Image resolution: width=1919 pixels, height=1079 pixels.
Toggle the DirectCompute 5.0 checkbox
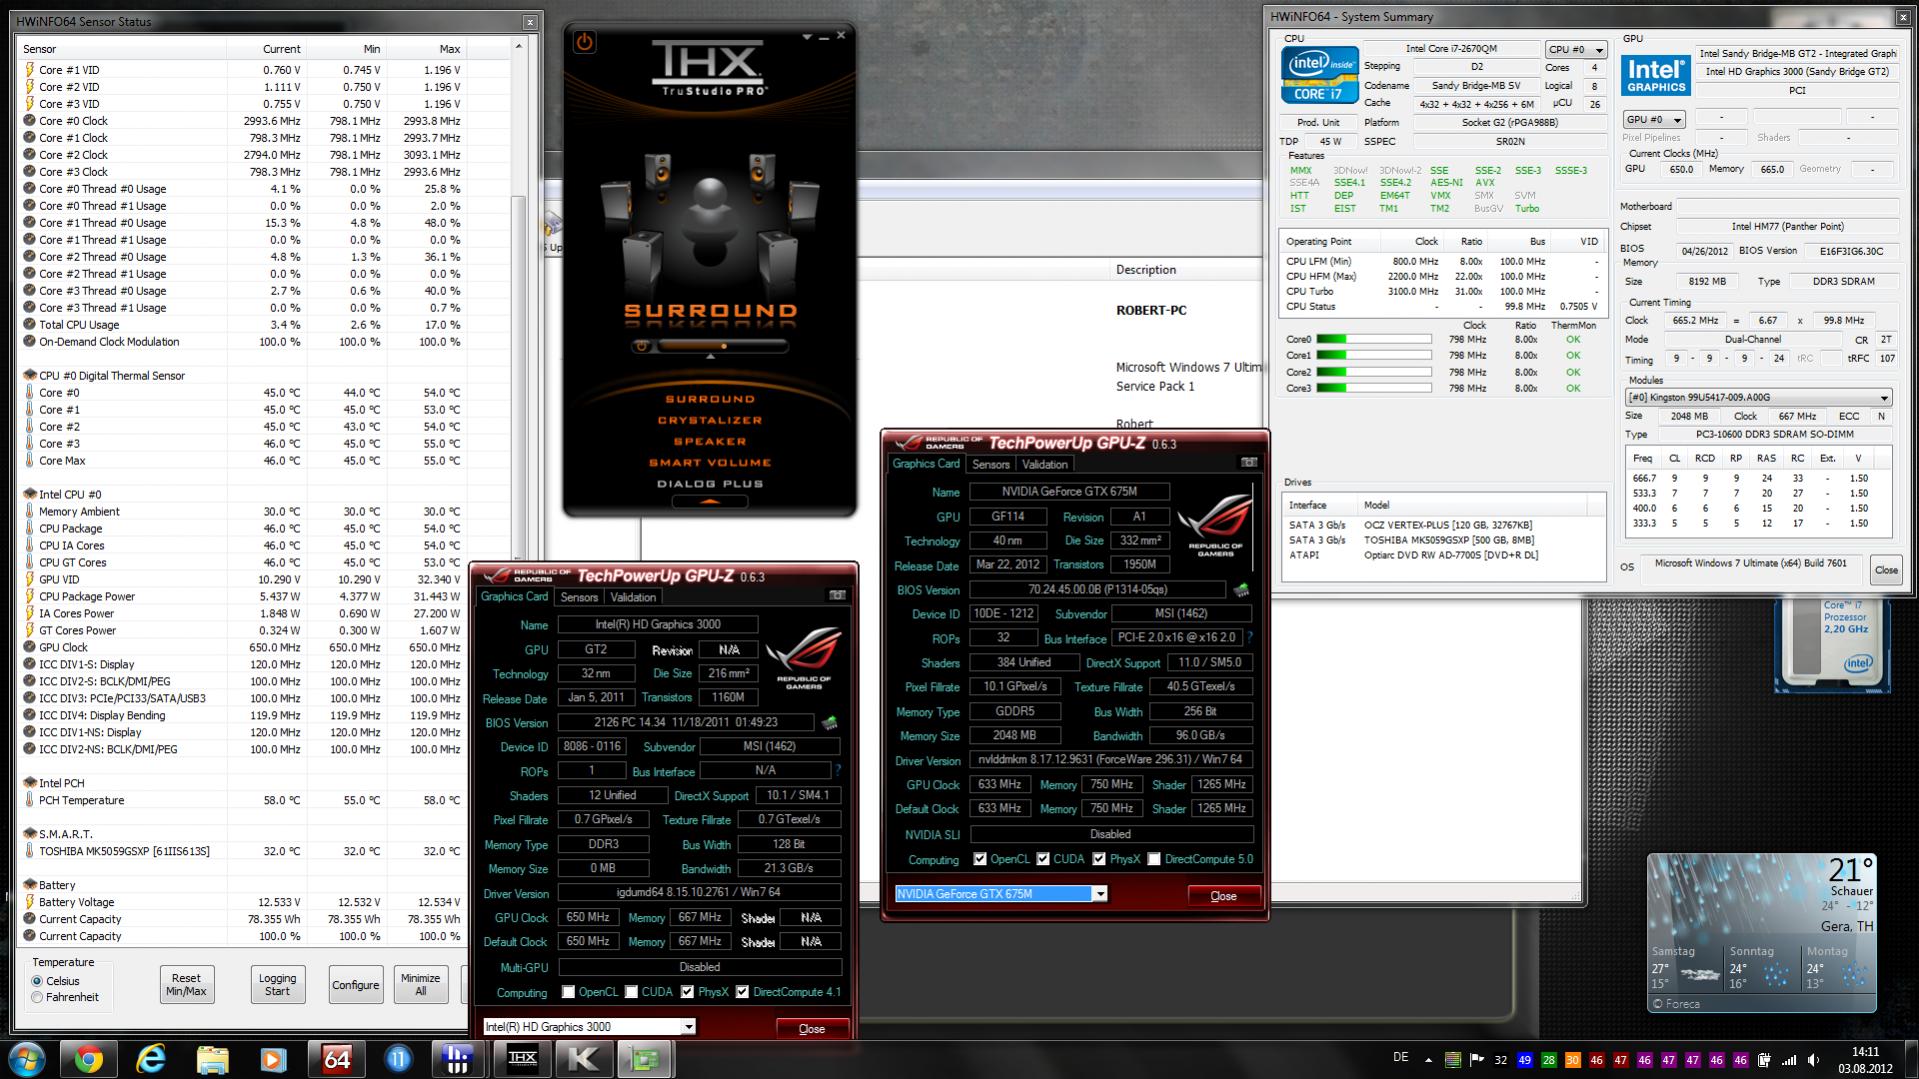pyautogui.click(x=1154, y=859)
